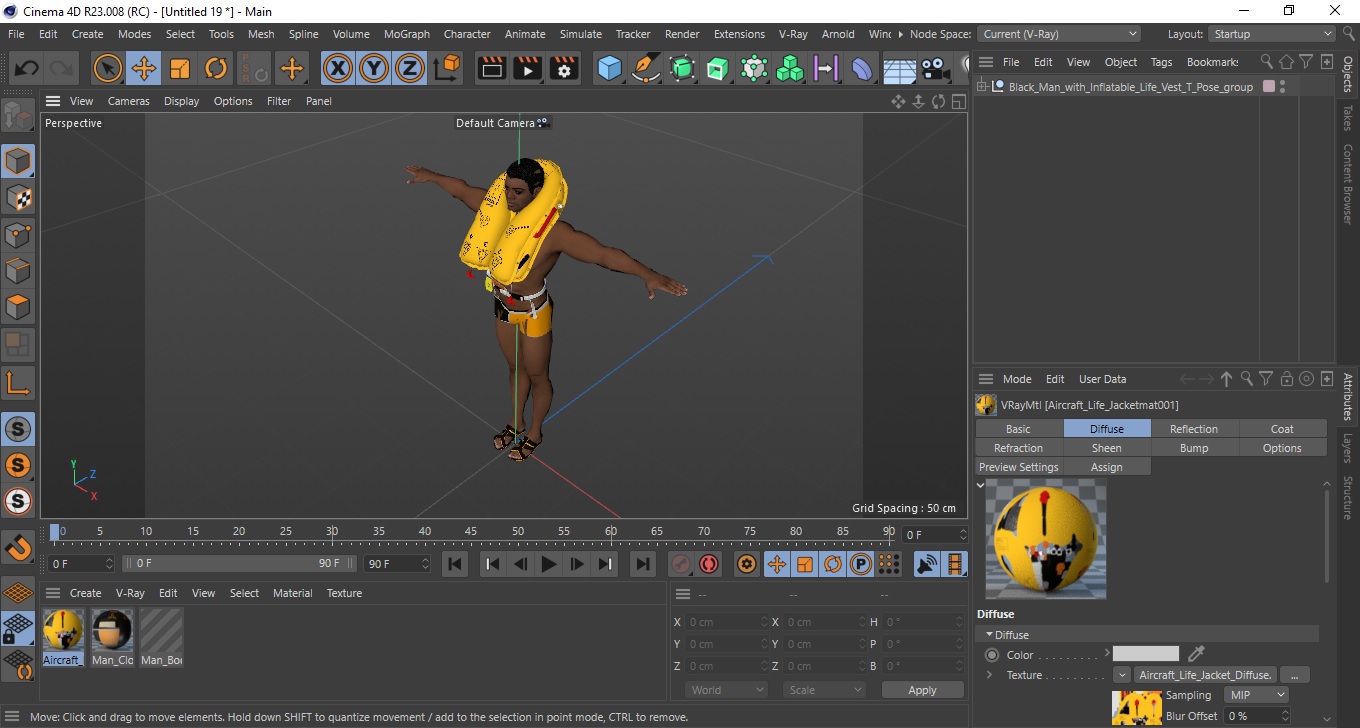Image resolution: width=1360 pixels, height=728 pixels.
Task: Select Texture mode checkered cube
Action: 18,198
